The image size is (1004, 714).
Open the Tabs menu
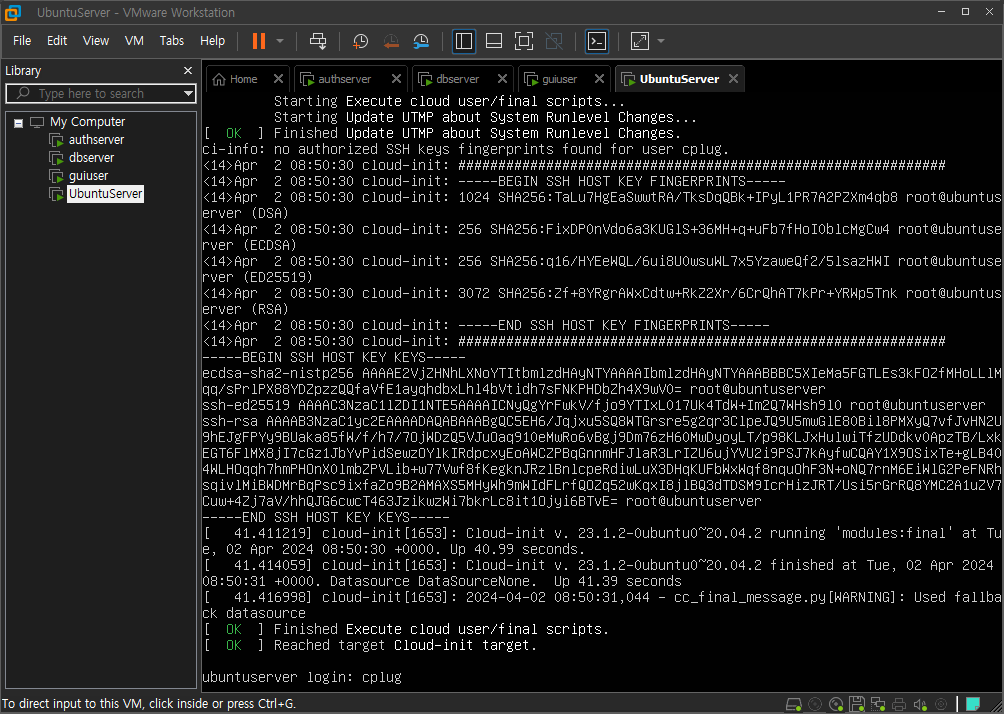click(x=172, y=40)
